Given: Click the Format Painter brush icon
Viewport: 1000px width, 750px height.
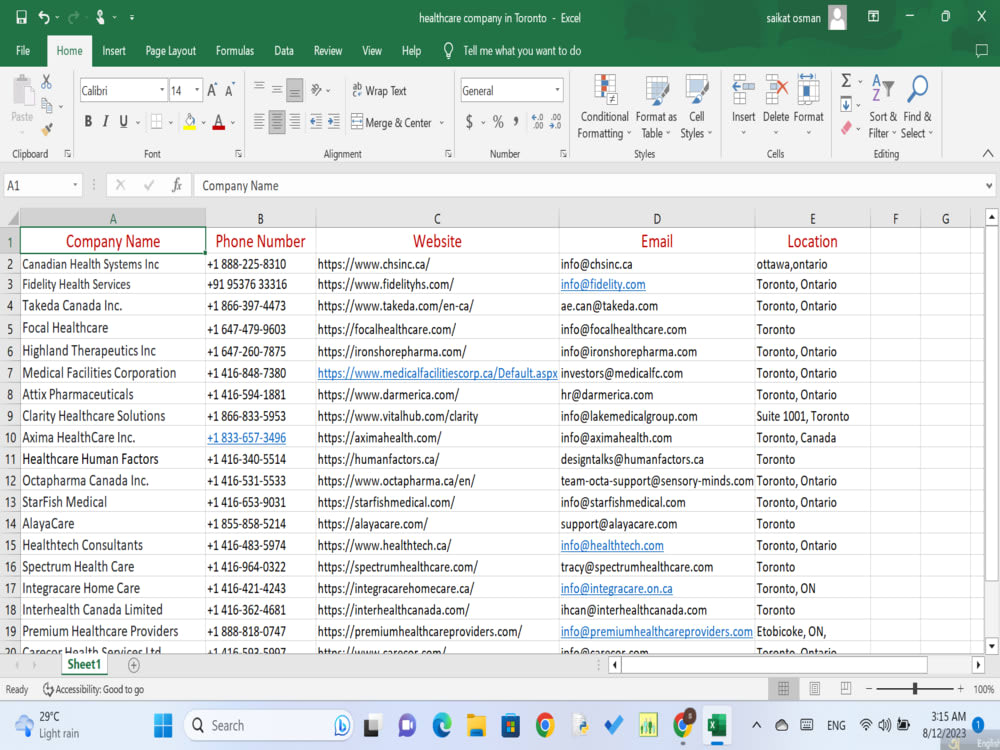Looking at the screenshot, I should pos(47,129).
